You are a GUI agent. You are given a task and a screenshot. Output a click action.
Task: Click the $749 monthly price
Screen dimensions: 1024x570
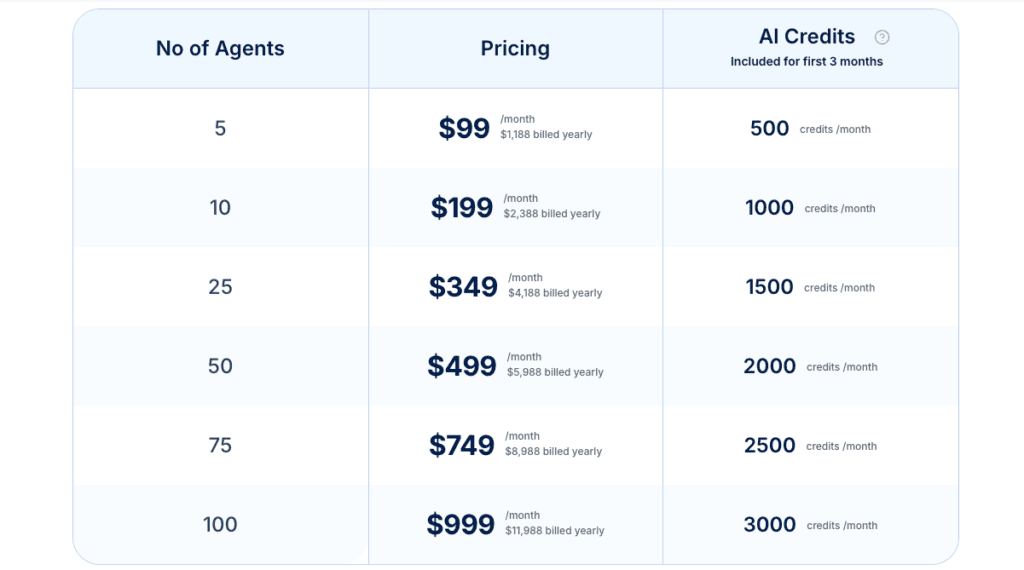pyautogui.click(x=461, y=445)
